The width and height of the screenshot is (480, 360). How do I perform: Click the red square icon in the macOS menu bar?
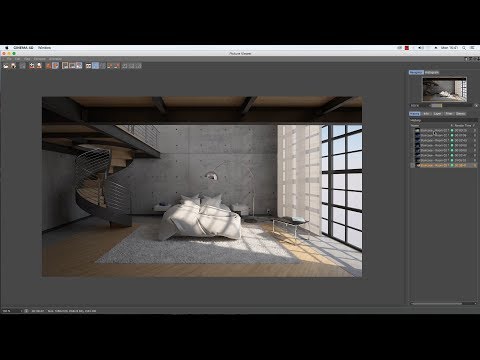(407, 48)
